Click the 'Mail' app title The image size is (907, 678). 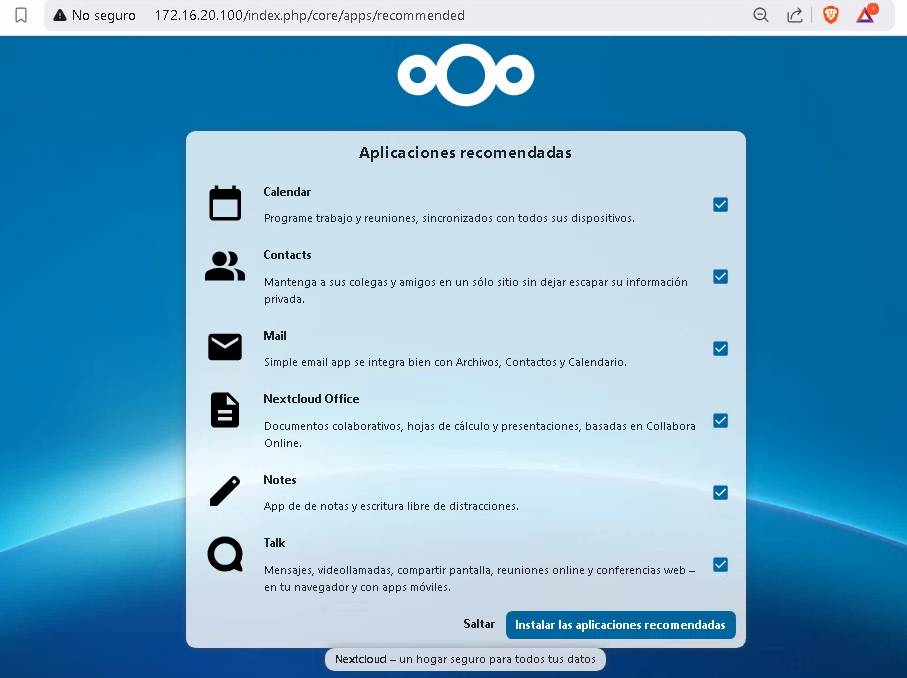pyautogui.click(x=275, y=336)
